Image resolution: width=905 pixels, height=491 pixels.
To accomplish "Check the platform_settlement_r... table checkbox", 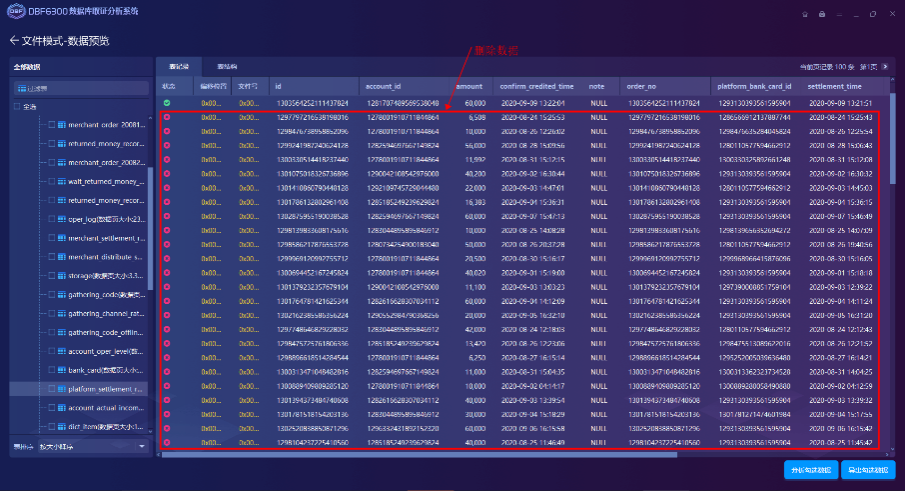I will [x=52, y=389].
